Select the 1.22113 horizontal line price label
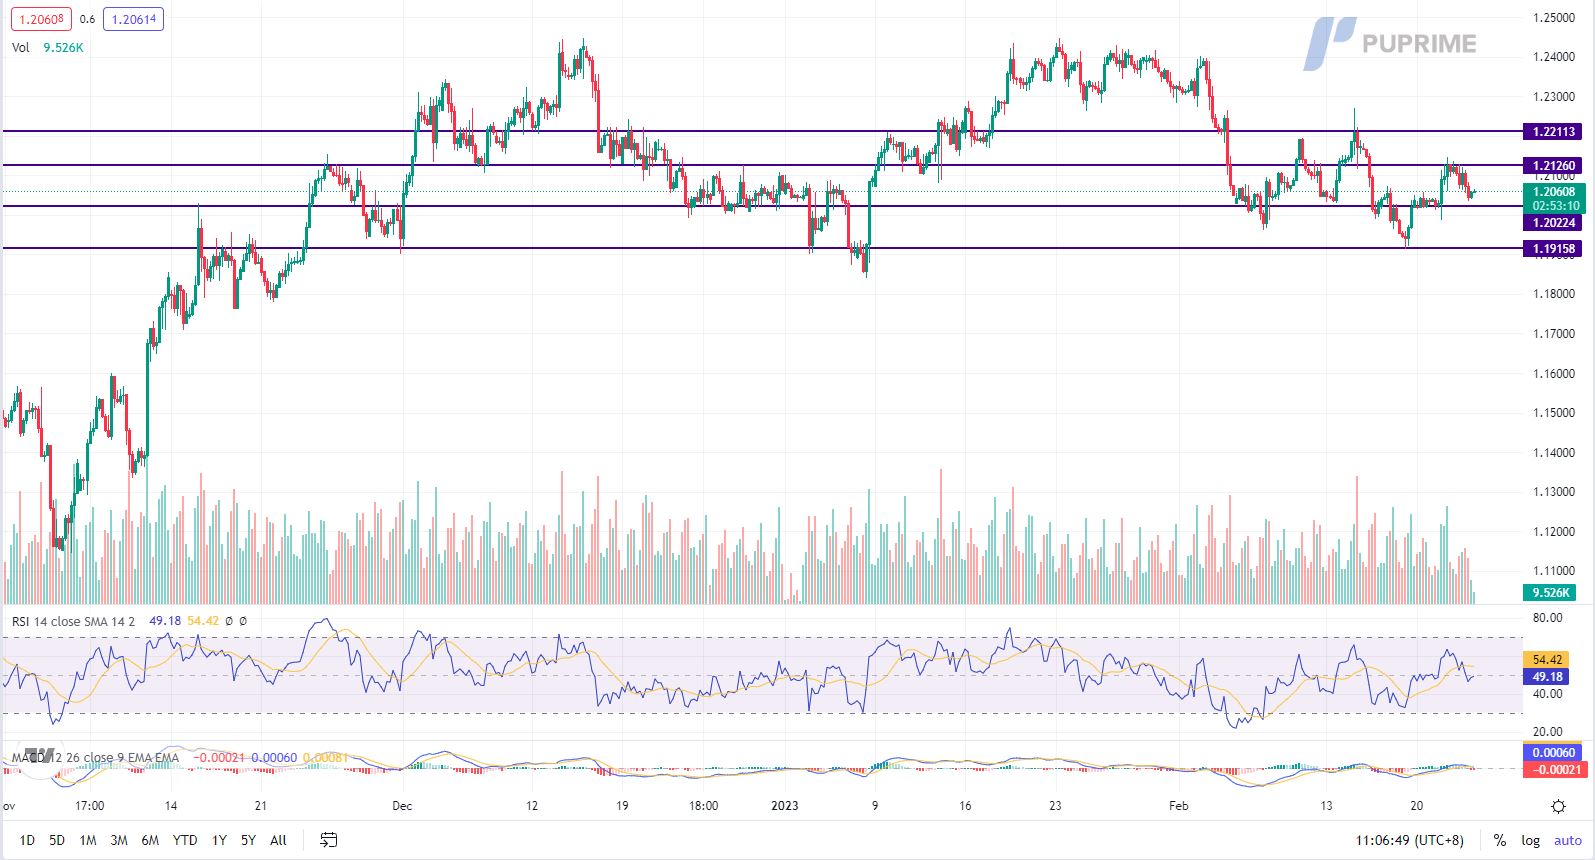Viewport: 1595px width, 860px height. click(1553, 131)
